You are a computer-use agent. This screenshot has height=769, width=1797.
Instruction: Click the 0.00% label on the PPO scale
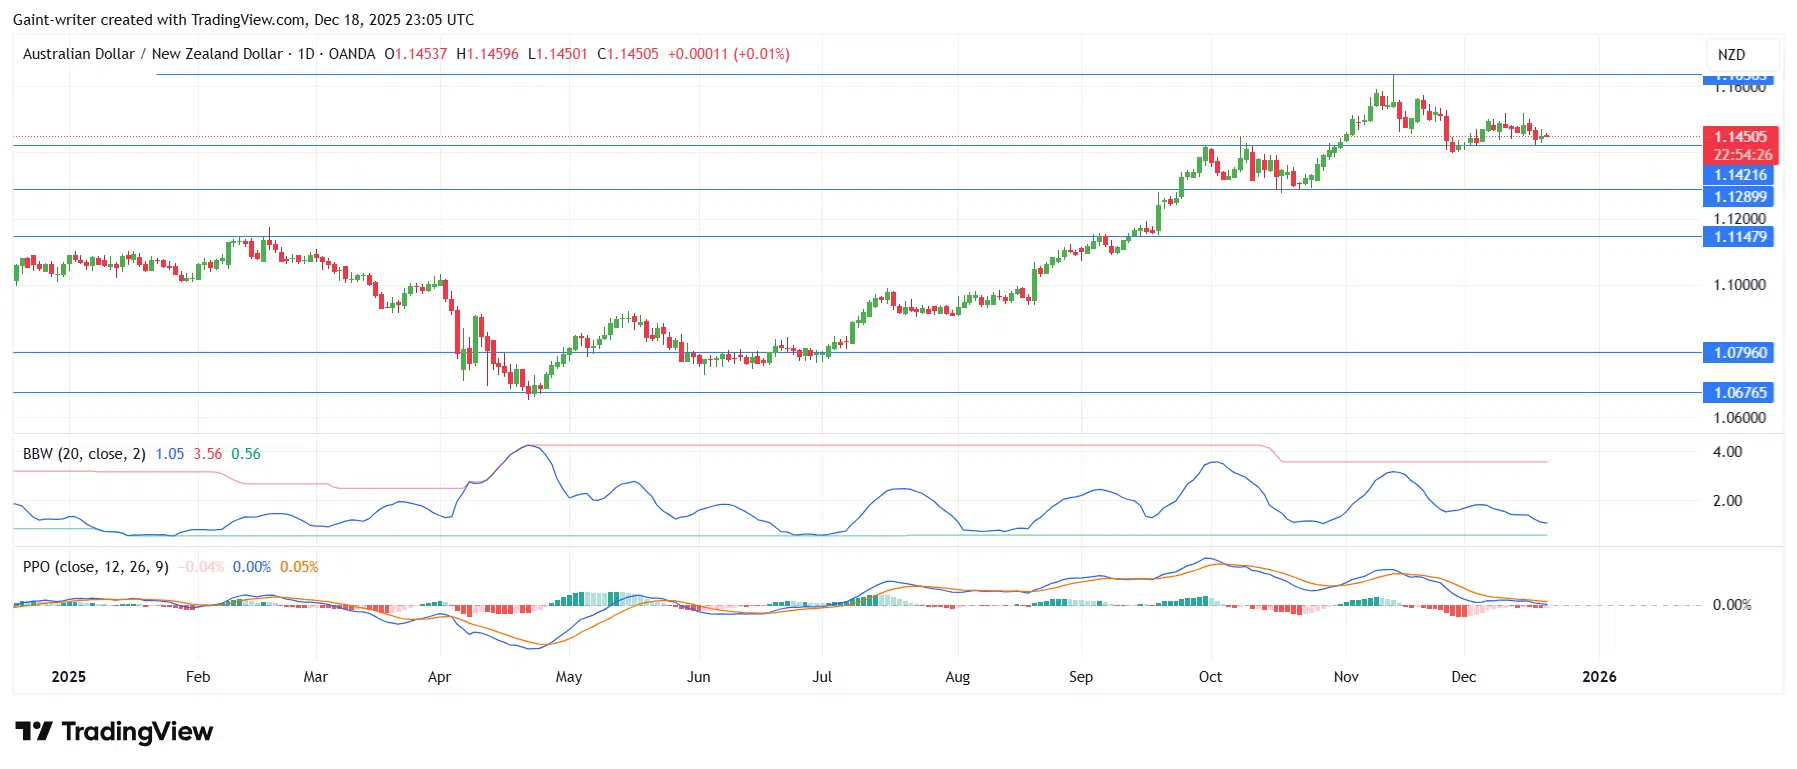pyautogui.click(x=1732, y=605)
